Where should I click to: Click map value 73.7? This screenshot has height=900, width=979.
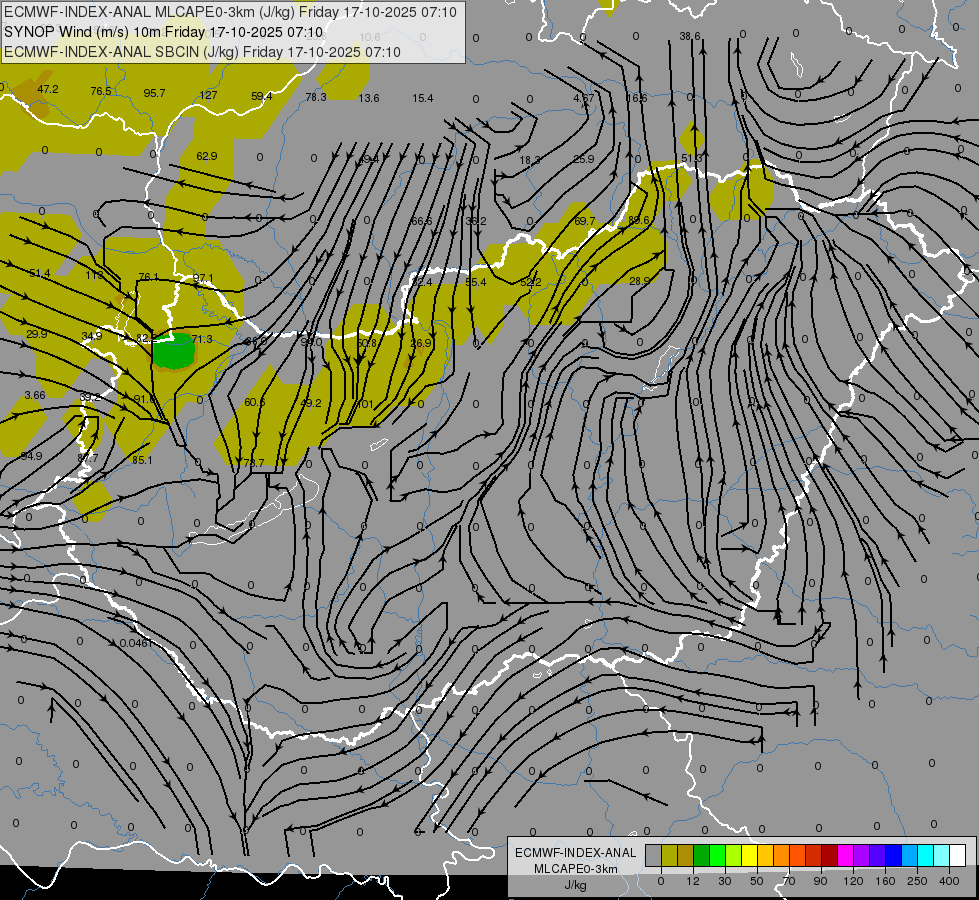point(253,463)
